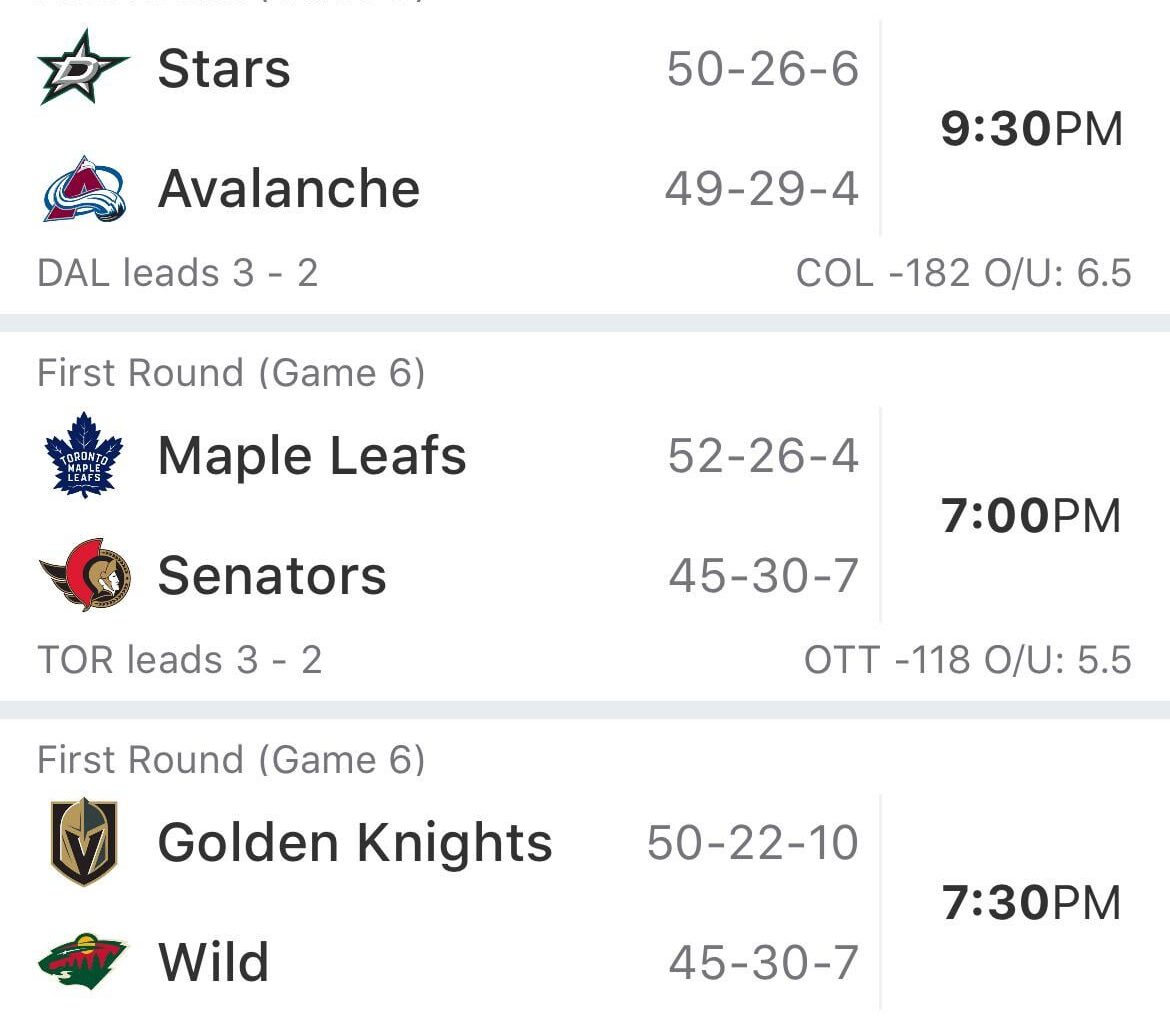Click the Senators team name
Image resolution: width=1170 pixels, height=1024 pixels.
coord(271,573)
